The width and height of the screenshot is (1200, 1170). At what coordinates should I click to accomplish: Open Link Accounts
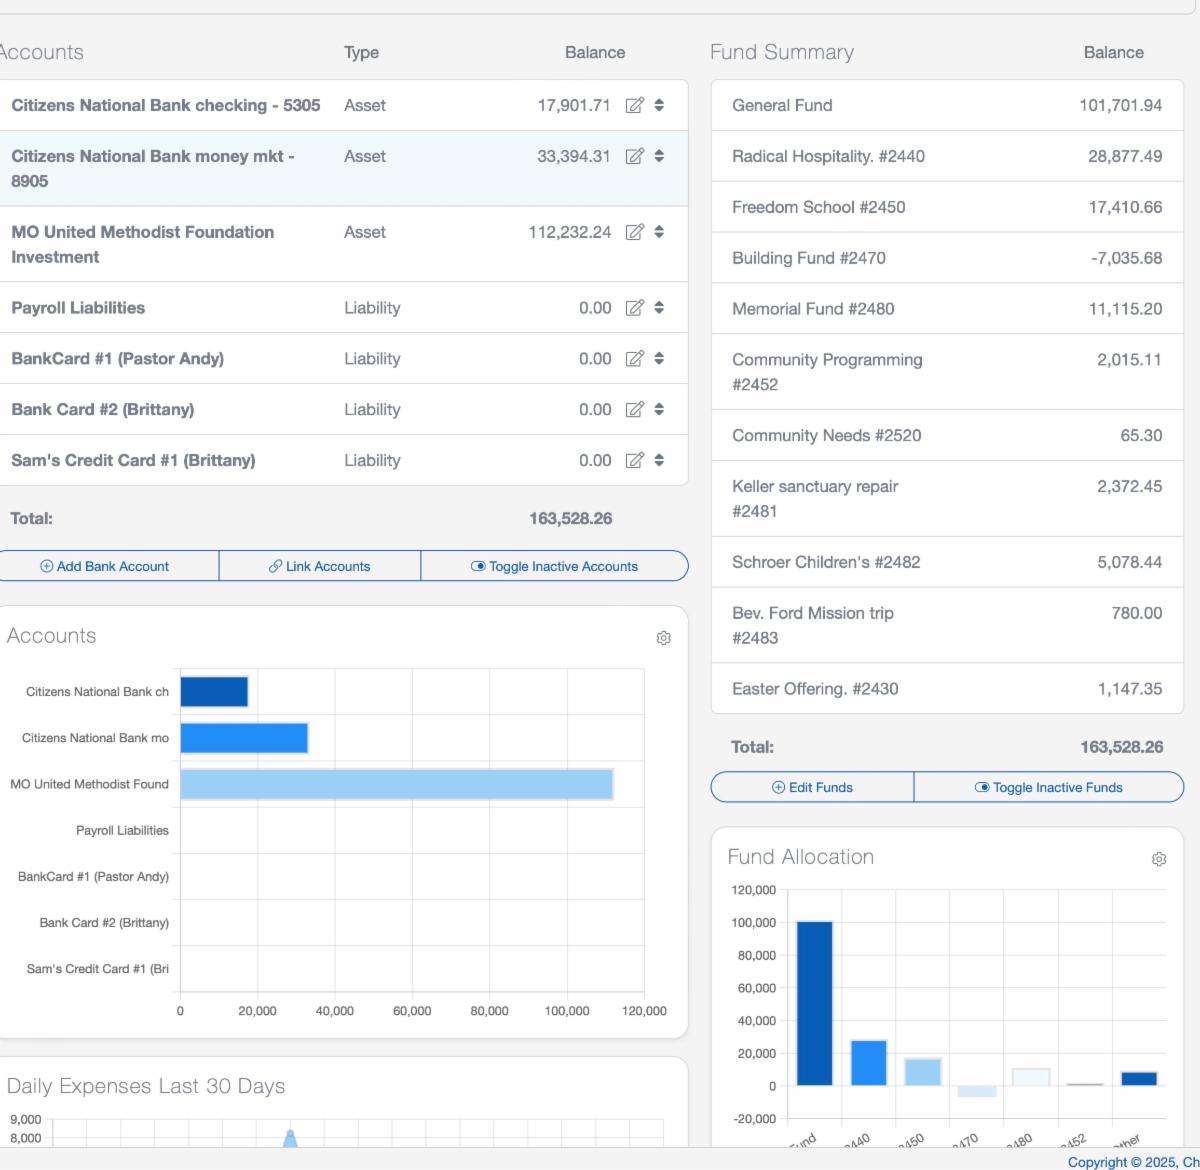coord(319,566)
